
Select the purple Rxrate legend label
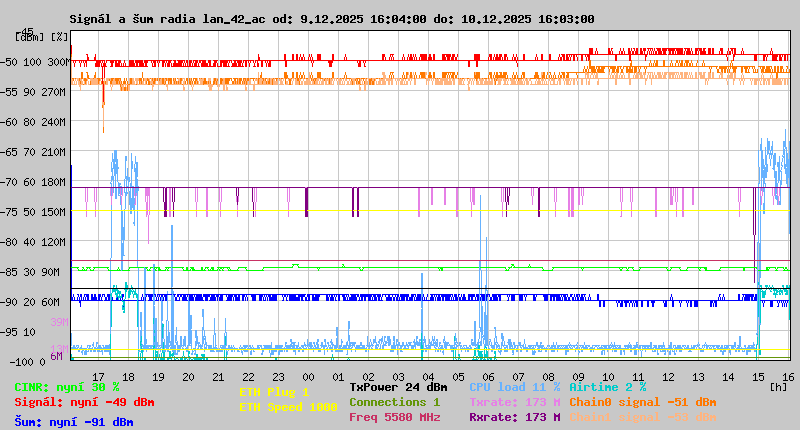point(514,417)
